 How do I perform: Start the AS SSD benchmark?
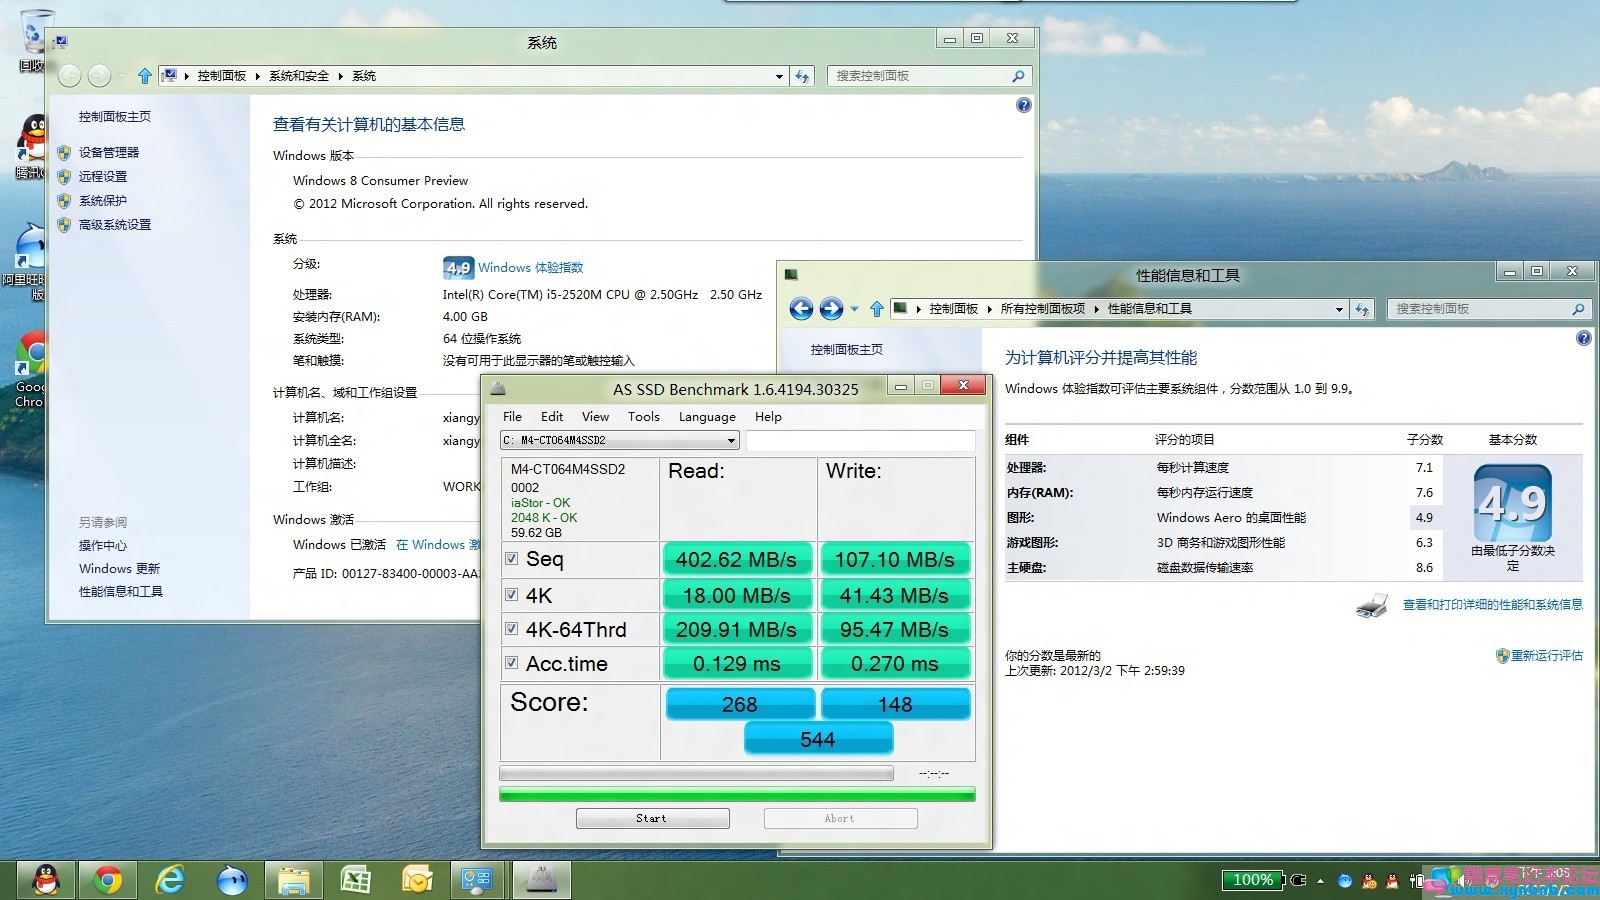(x=652, y=818)
